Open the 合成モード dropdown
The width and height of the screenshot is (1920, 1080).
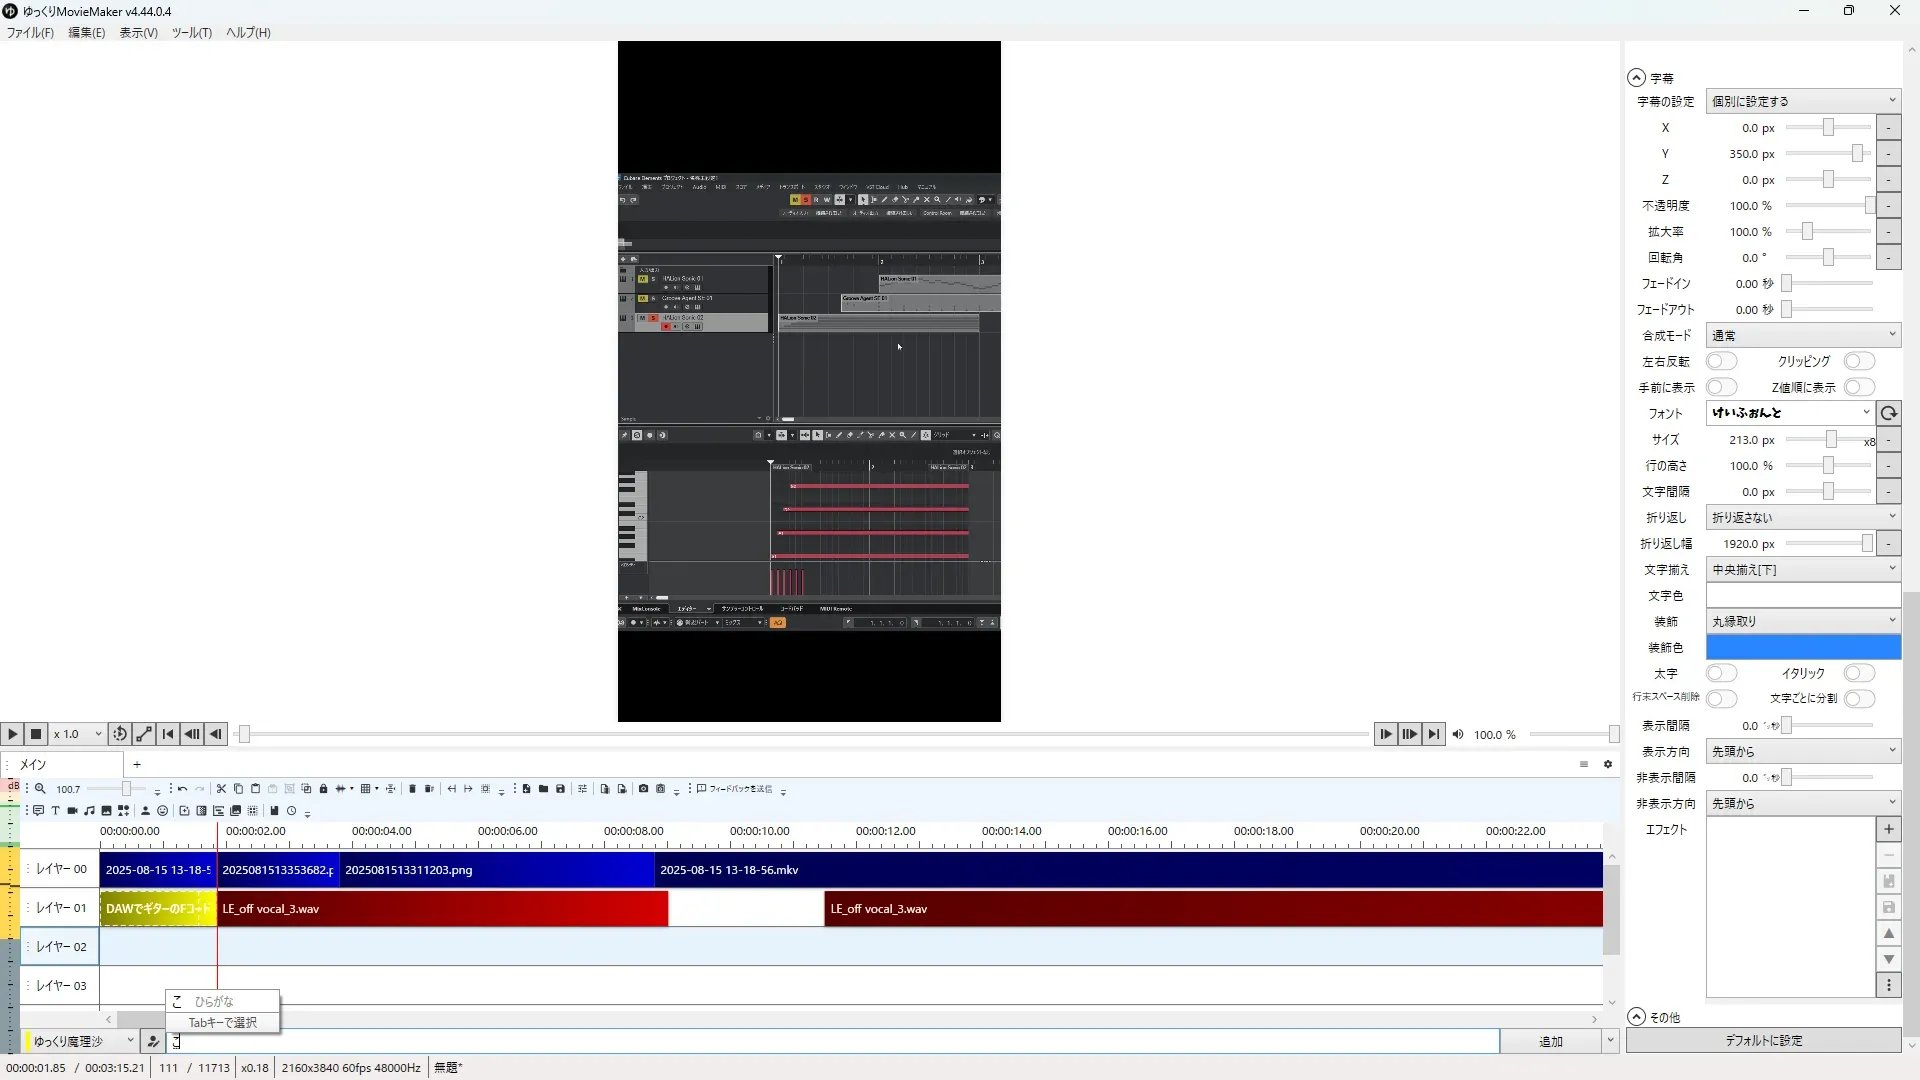1802,335
